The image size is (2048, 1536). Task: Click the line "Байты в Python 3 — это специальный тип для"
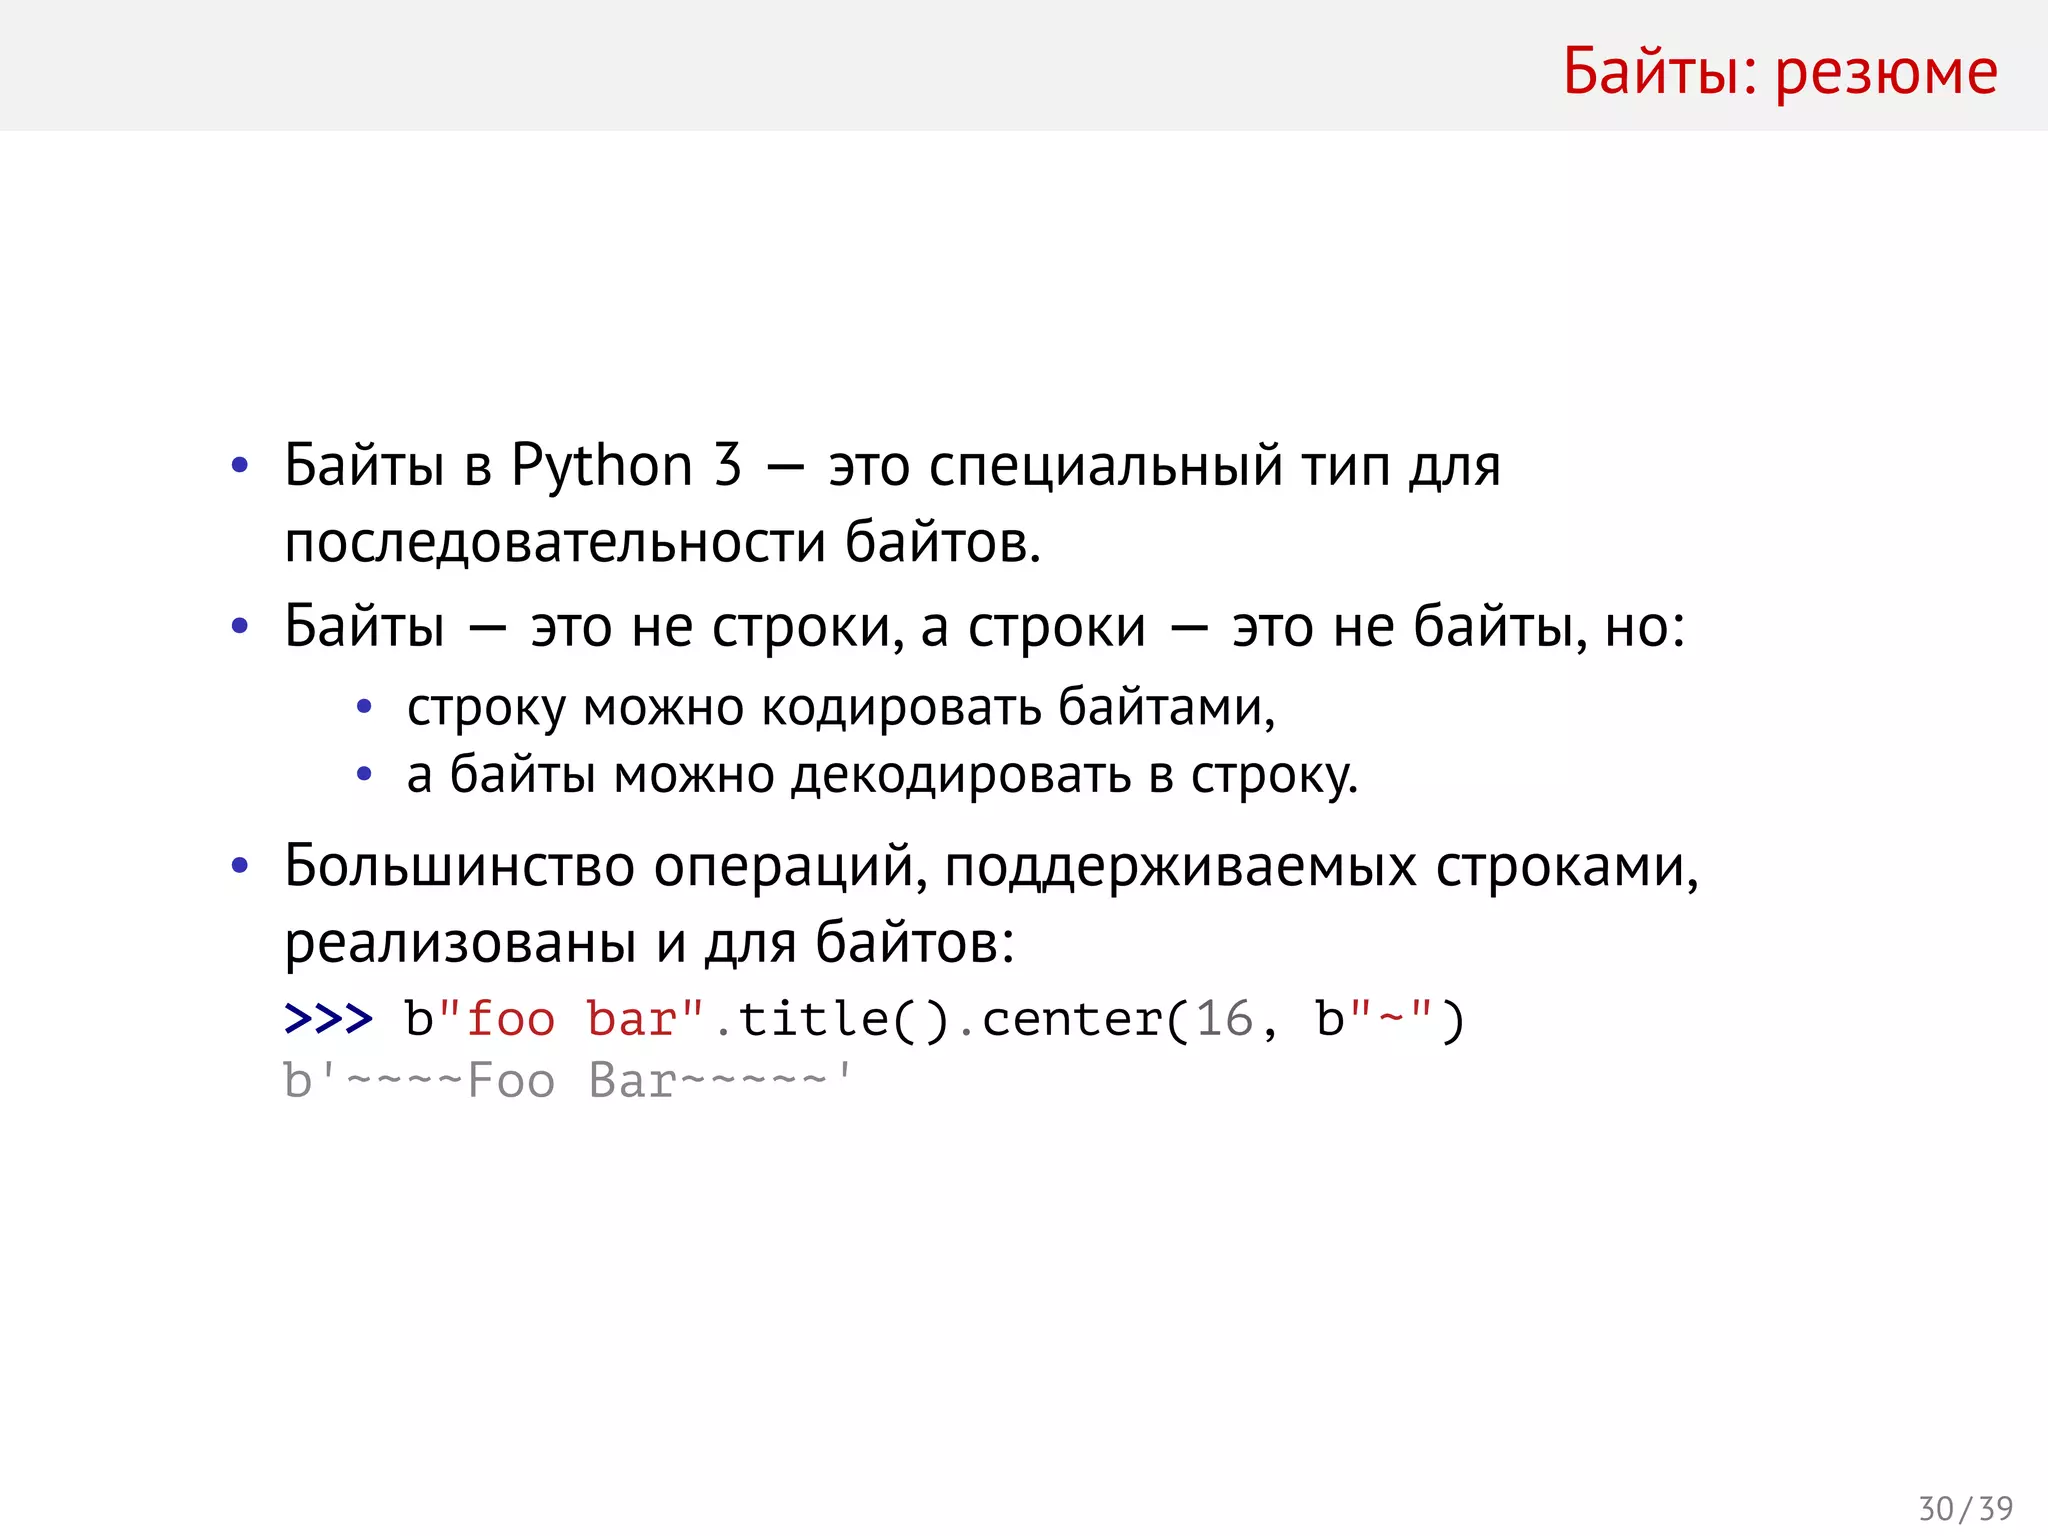tap(892, 466)
